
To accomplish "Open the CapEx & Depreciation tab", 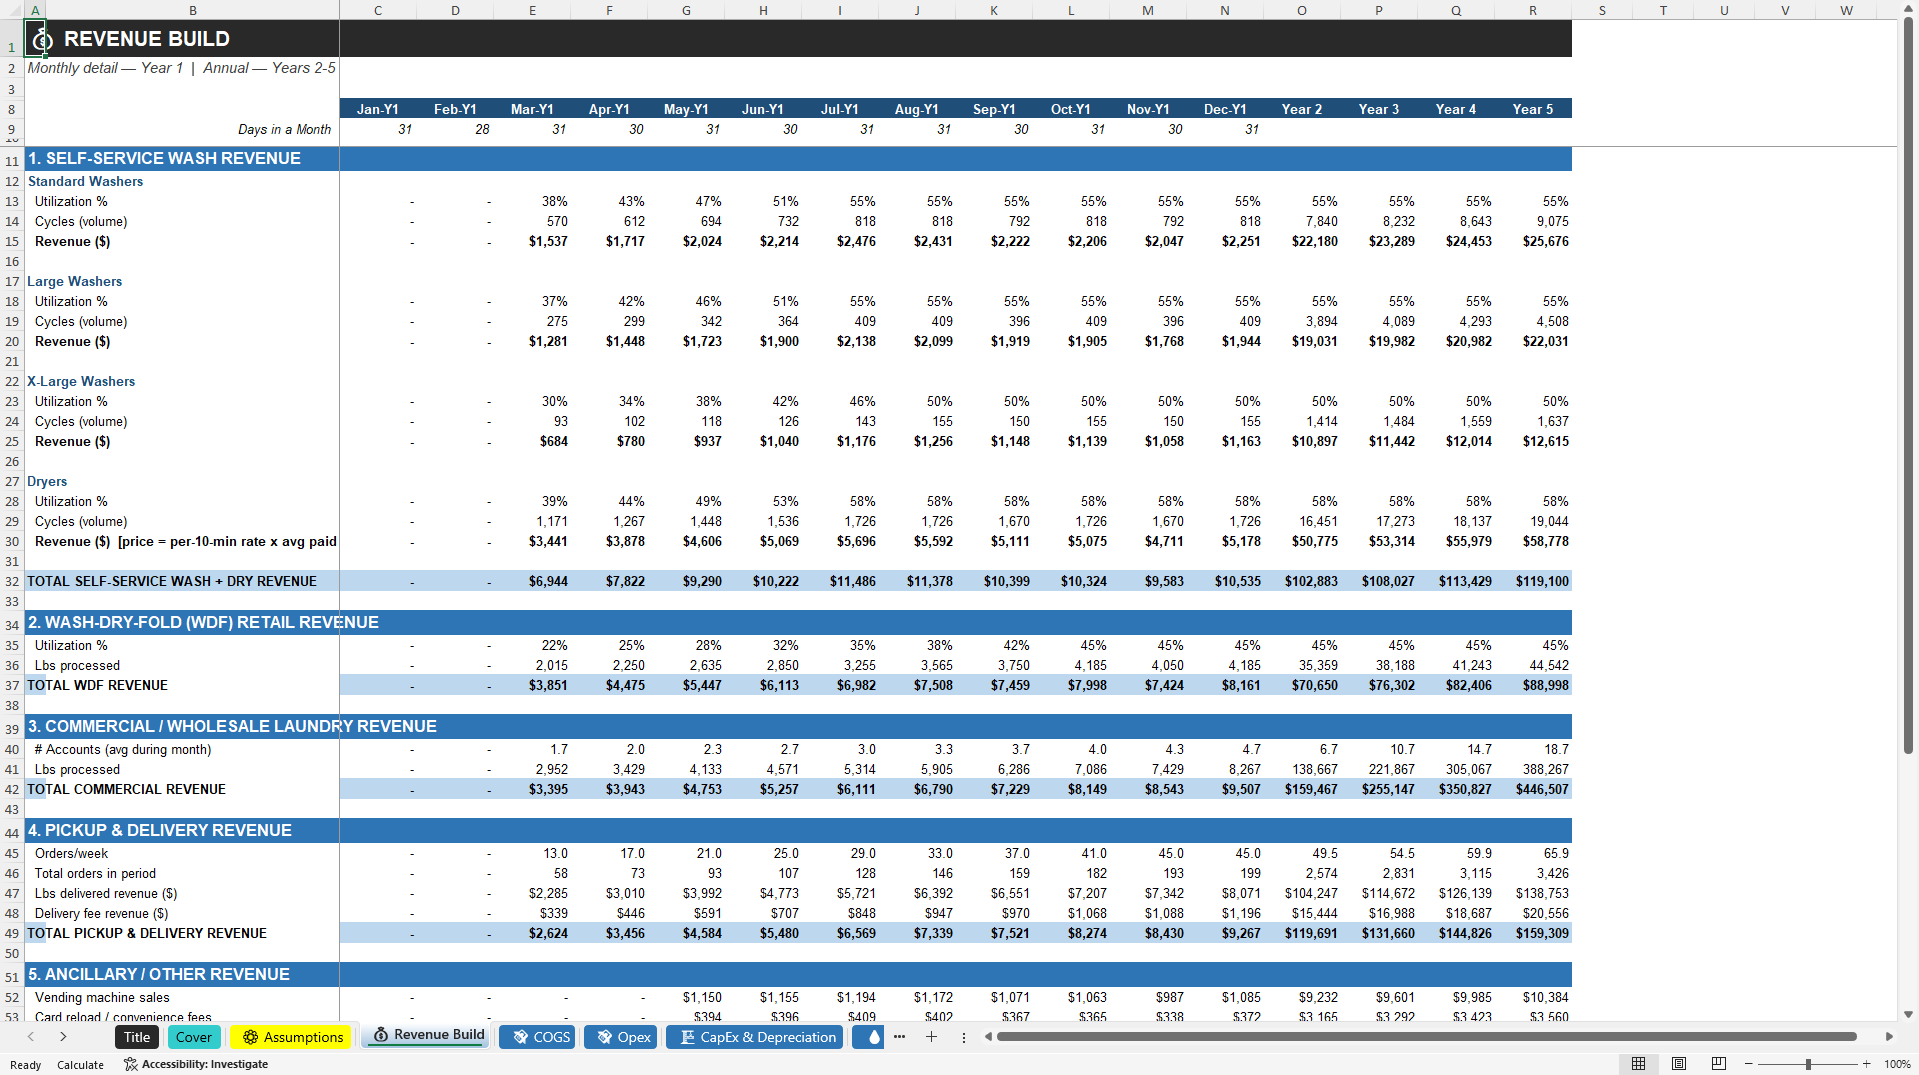I will tap(757, 1037).
